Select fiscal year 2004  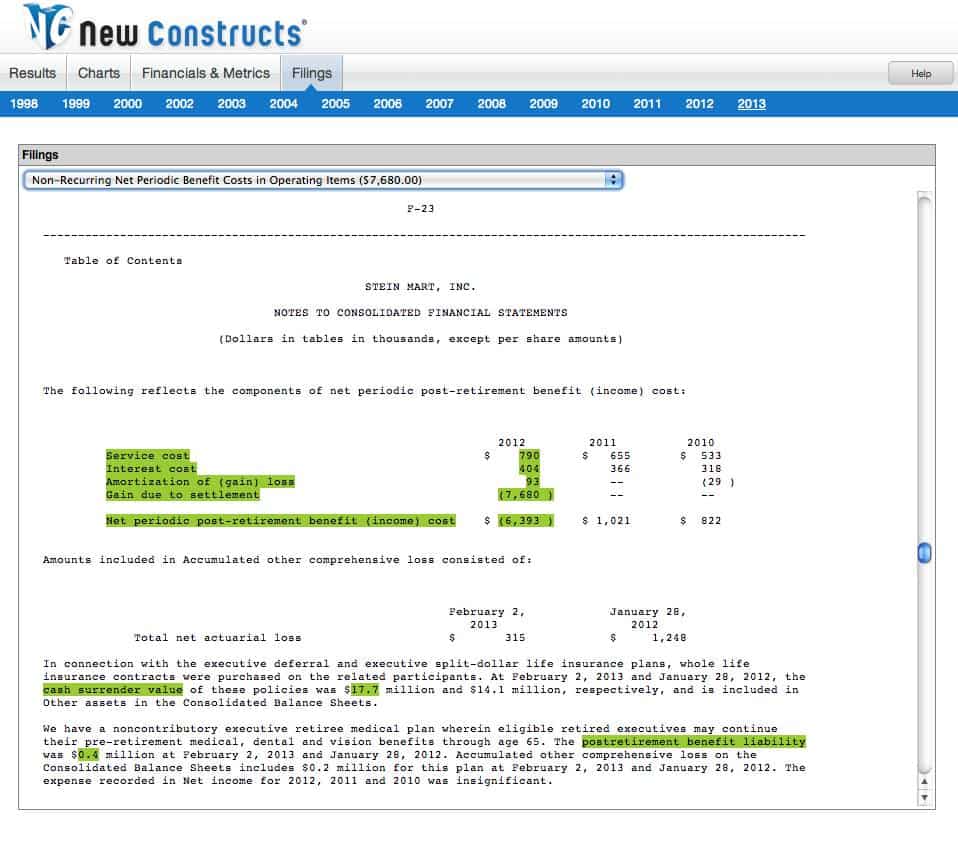pos(283,104)
